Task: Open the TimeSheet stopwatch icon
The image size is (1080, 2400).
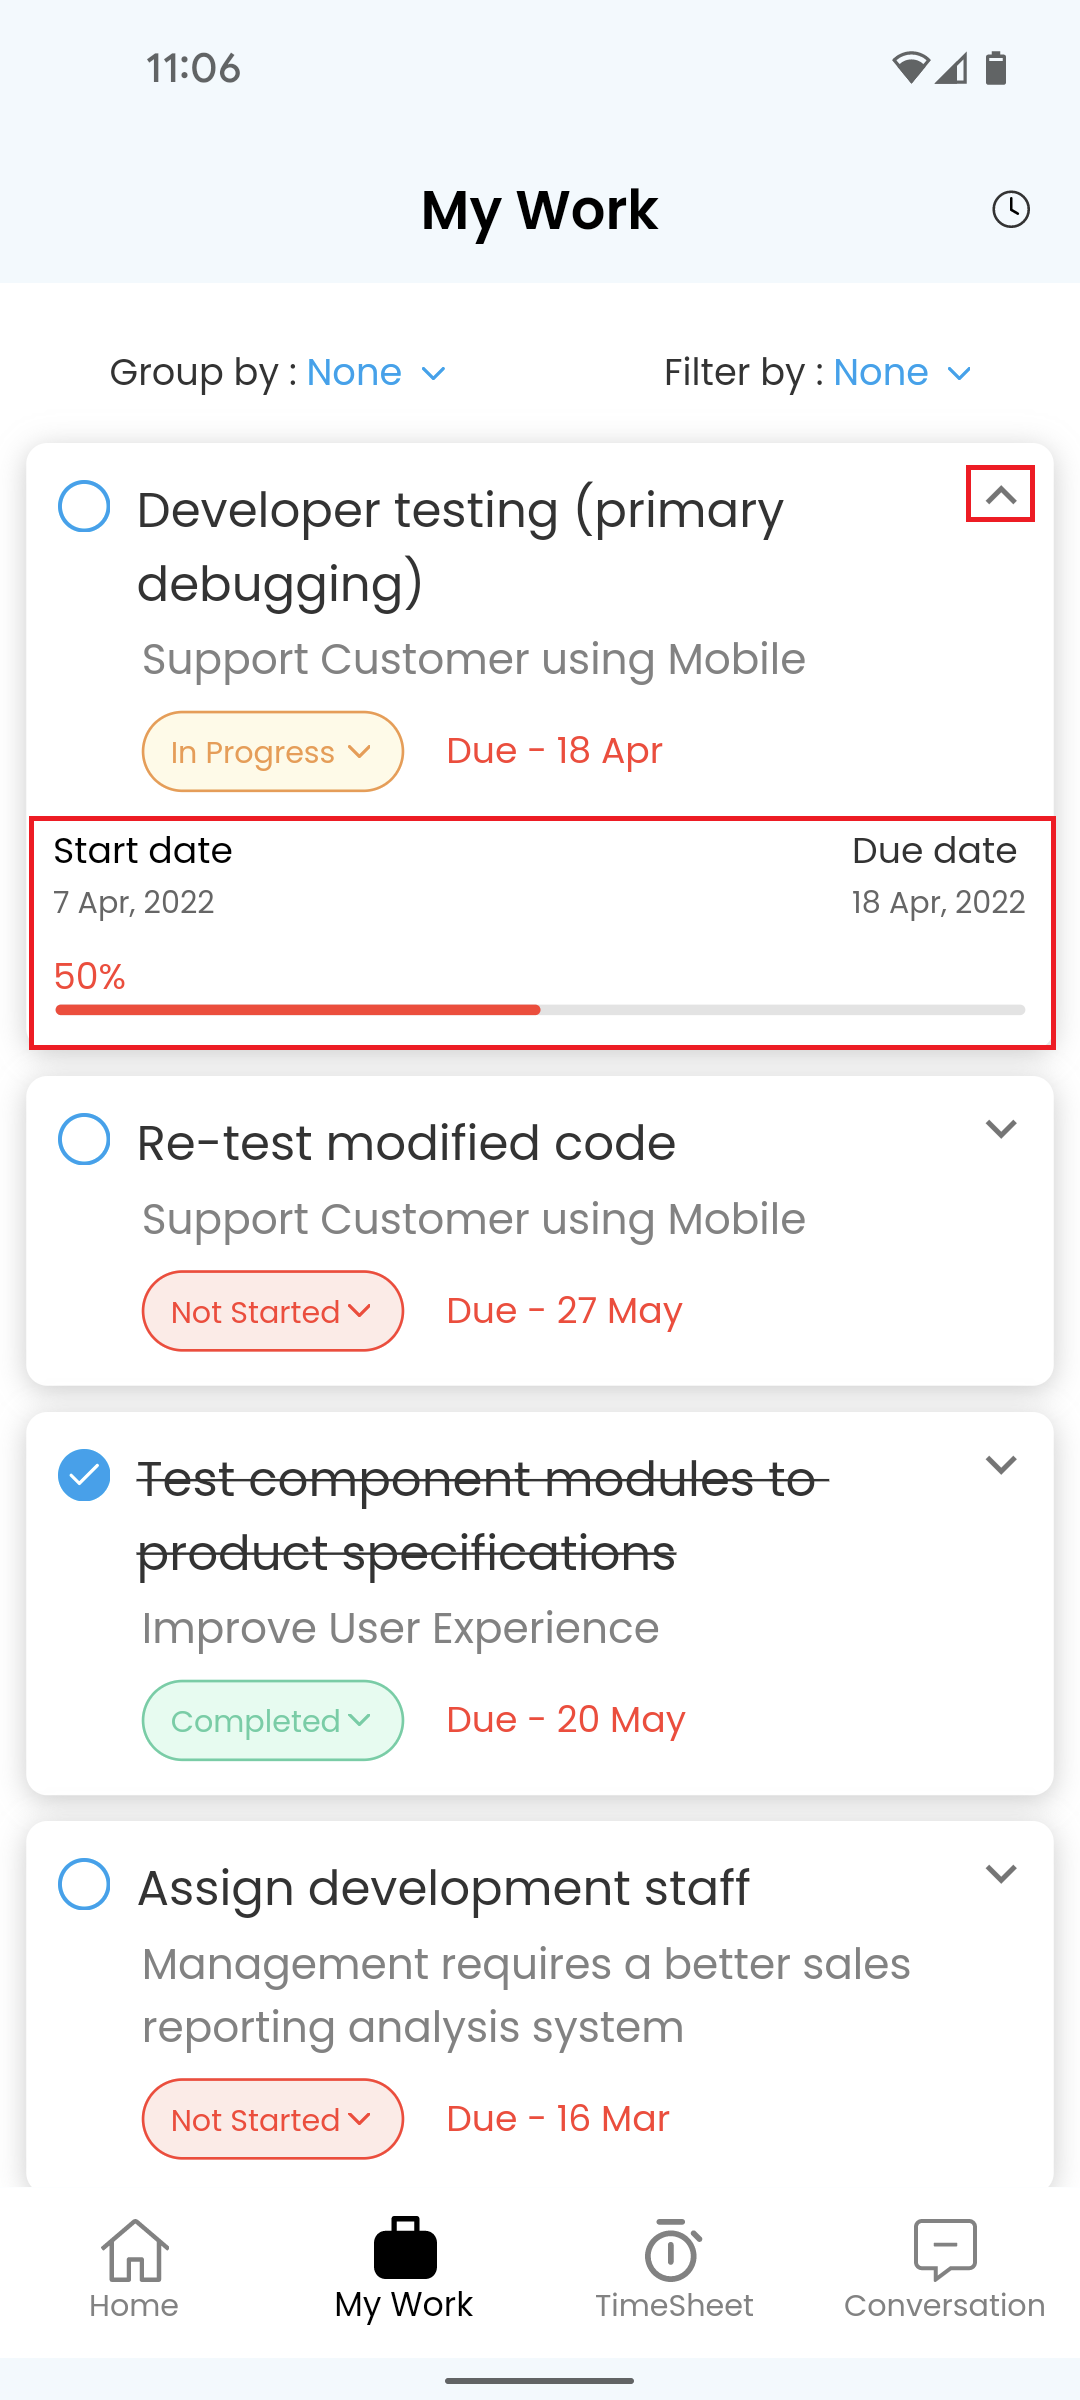Action: [673, 2249]
